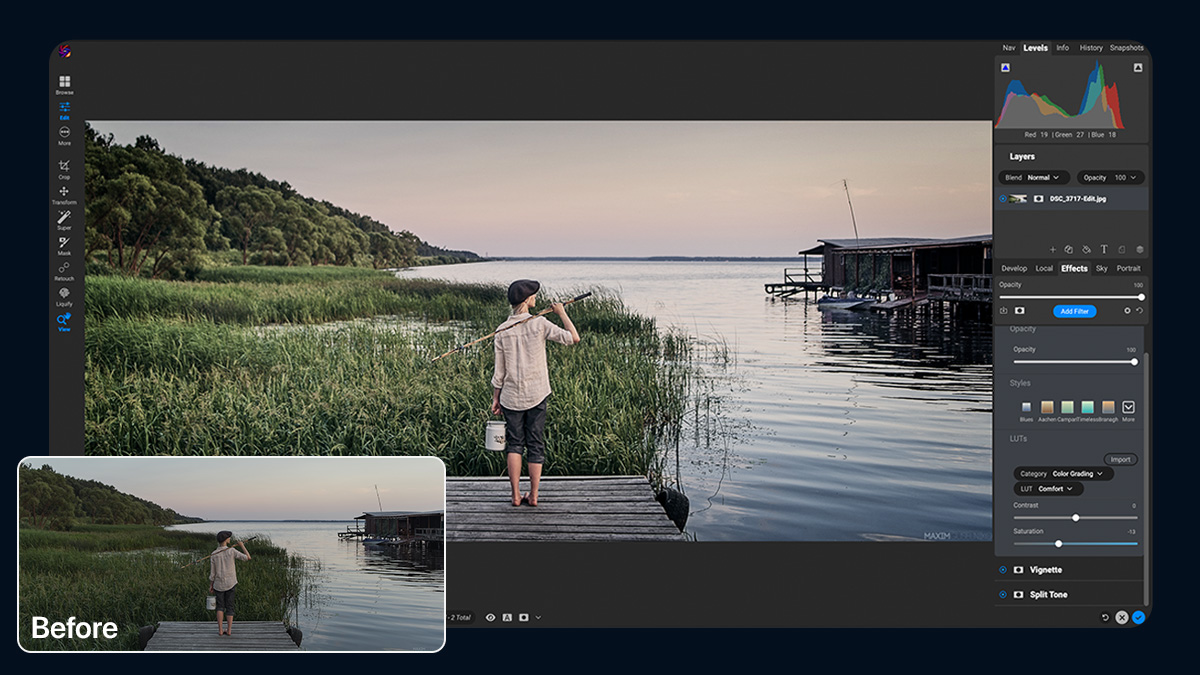This screenshot has height=675, width=1200.
Task: Open the mask options chevron below canvas
Action: (x=538, y=617)
